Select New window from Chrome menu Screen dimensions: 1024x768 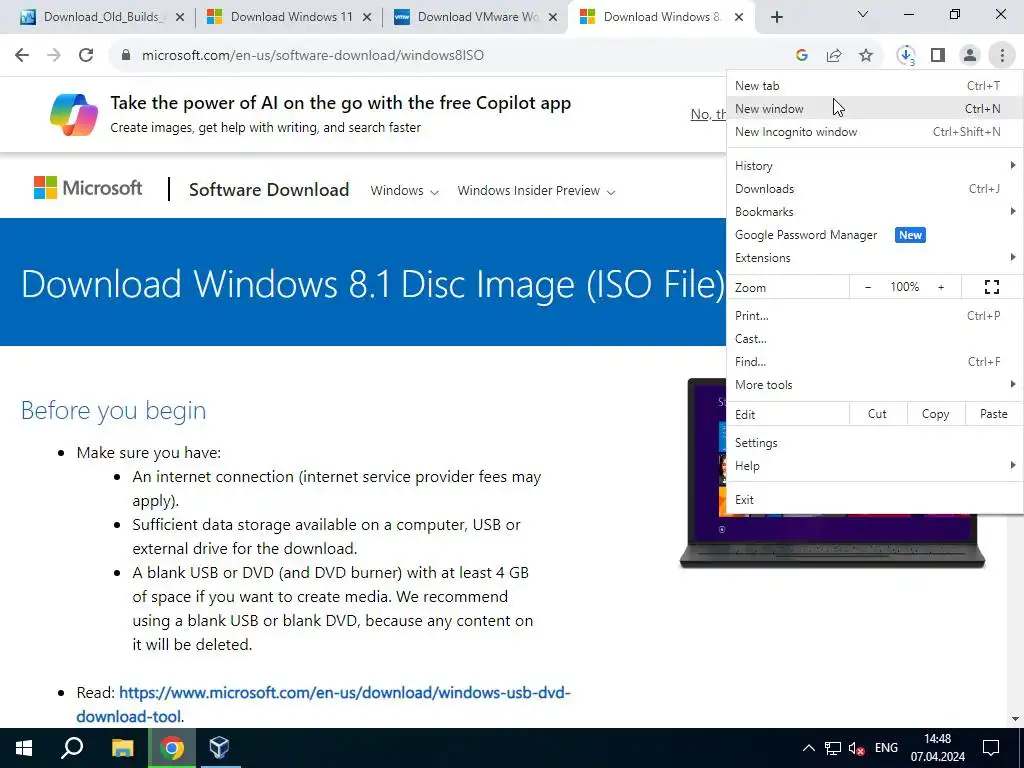tap(874, 108)
